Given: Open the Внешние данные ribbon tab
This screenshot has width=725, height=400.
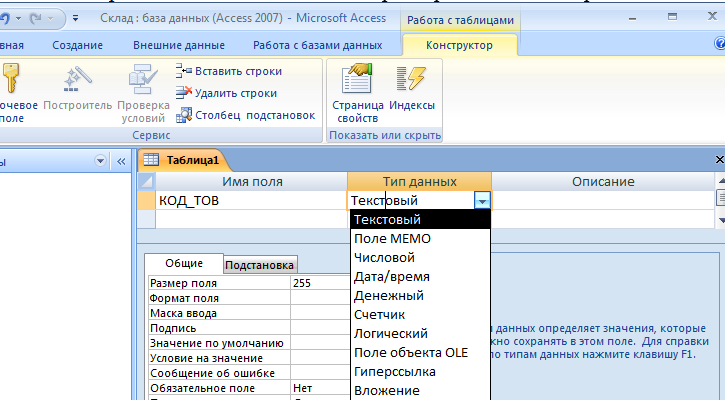Looking at the screenshot, I should coord(179,45).
